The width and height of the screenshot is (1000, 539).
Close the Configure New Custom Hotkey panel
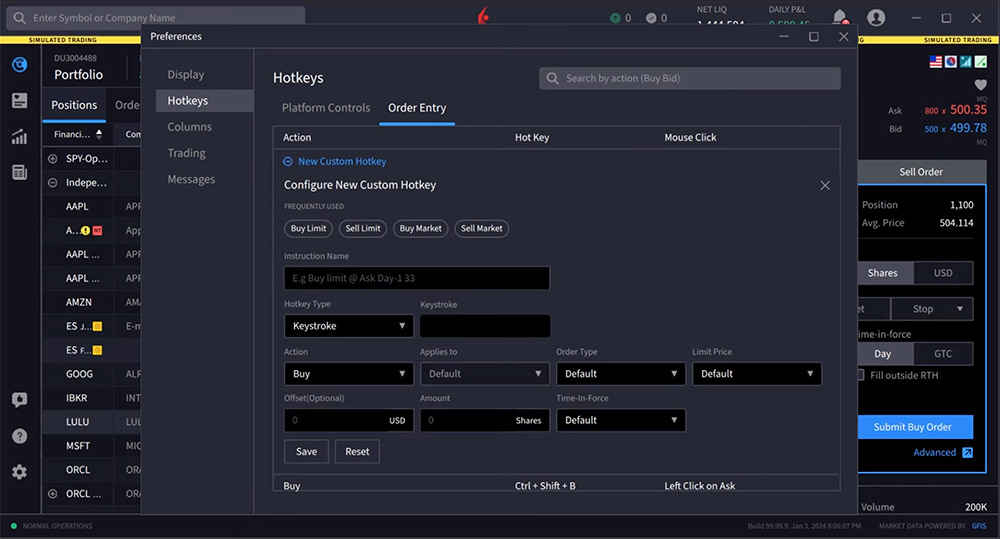coord(825,185)
